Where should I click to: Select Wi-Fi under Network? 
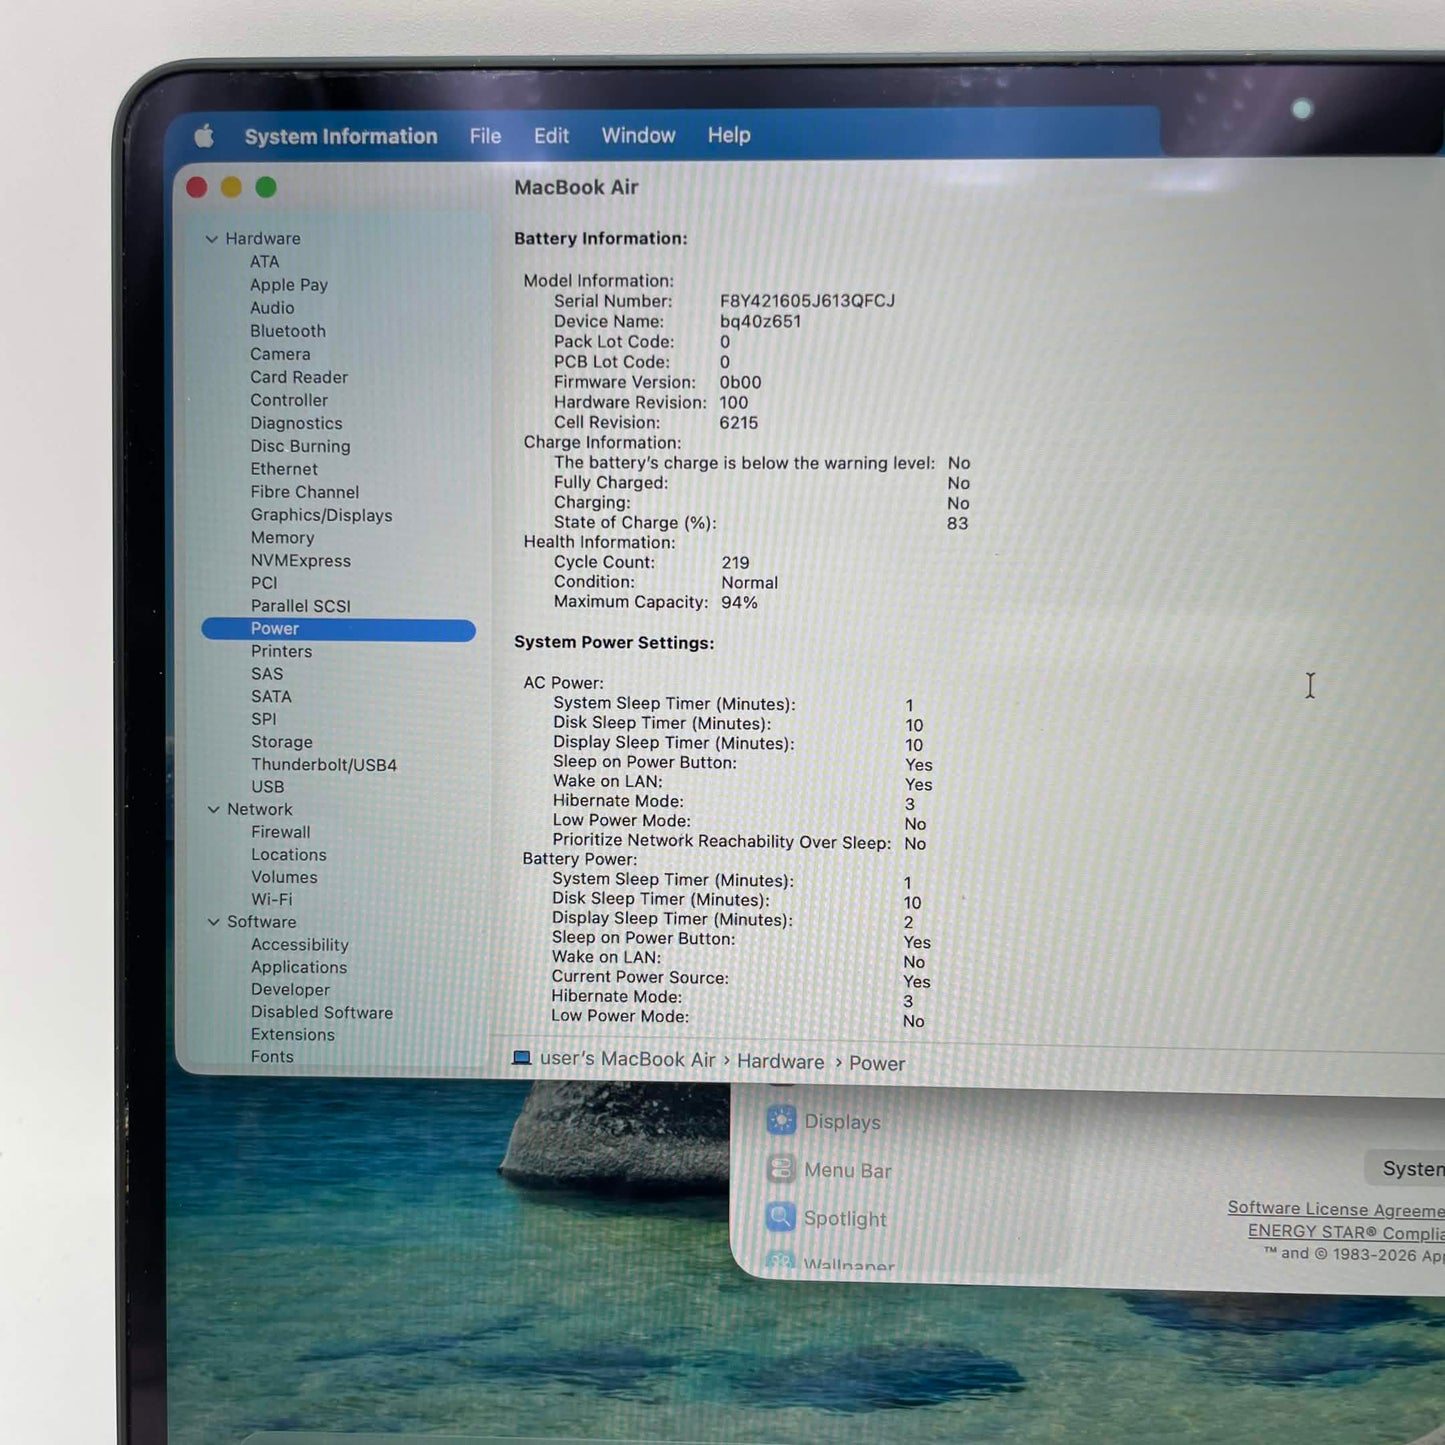(x=272, y=900)
